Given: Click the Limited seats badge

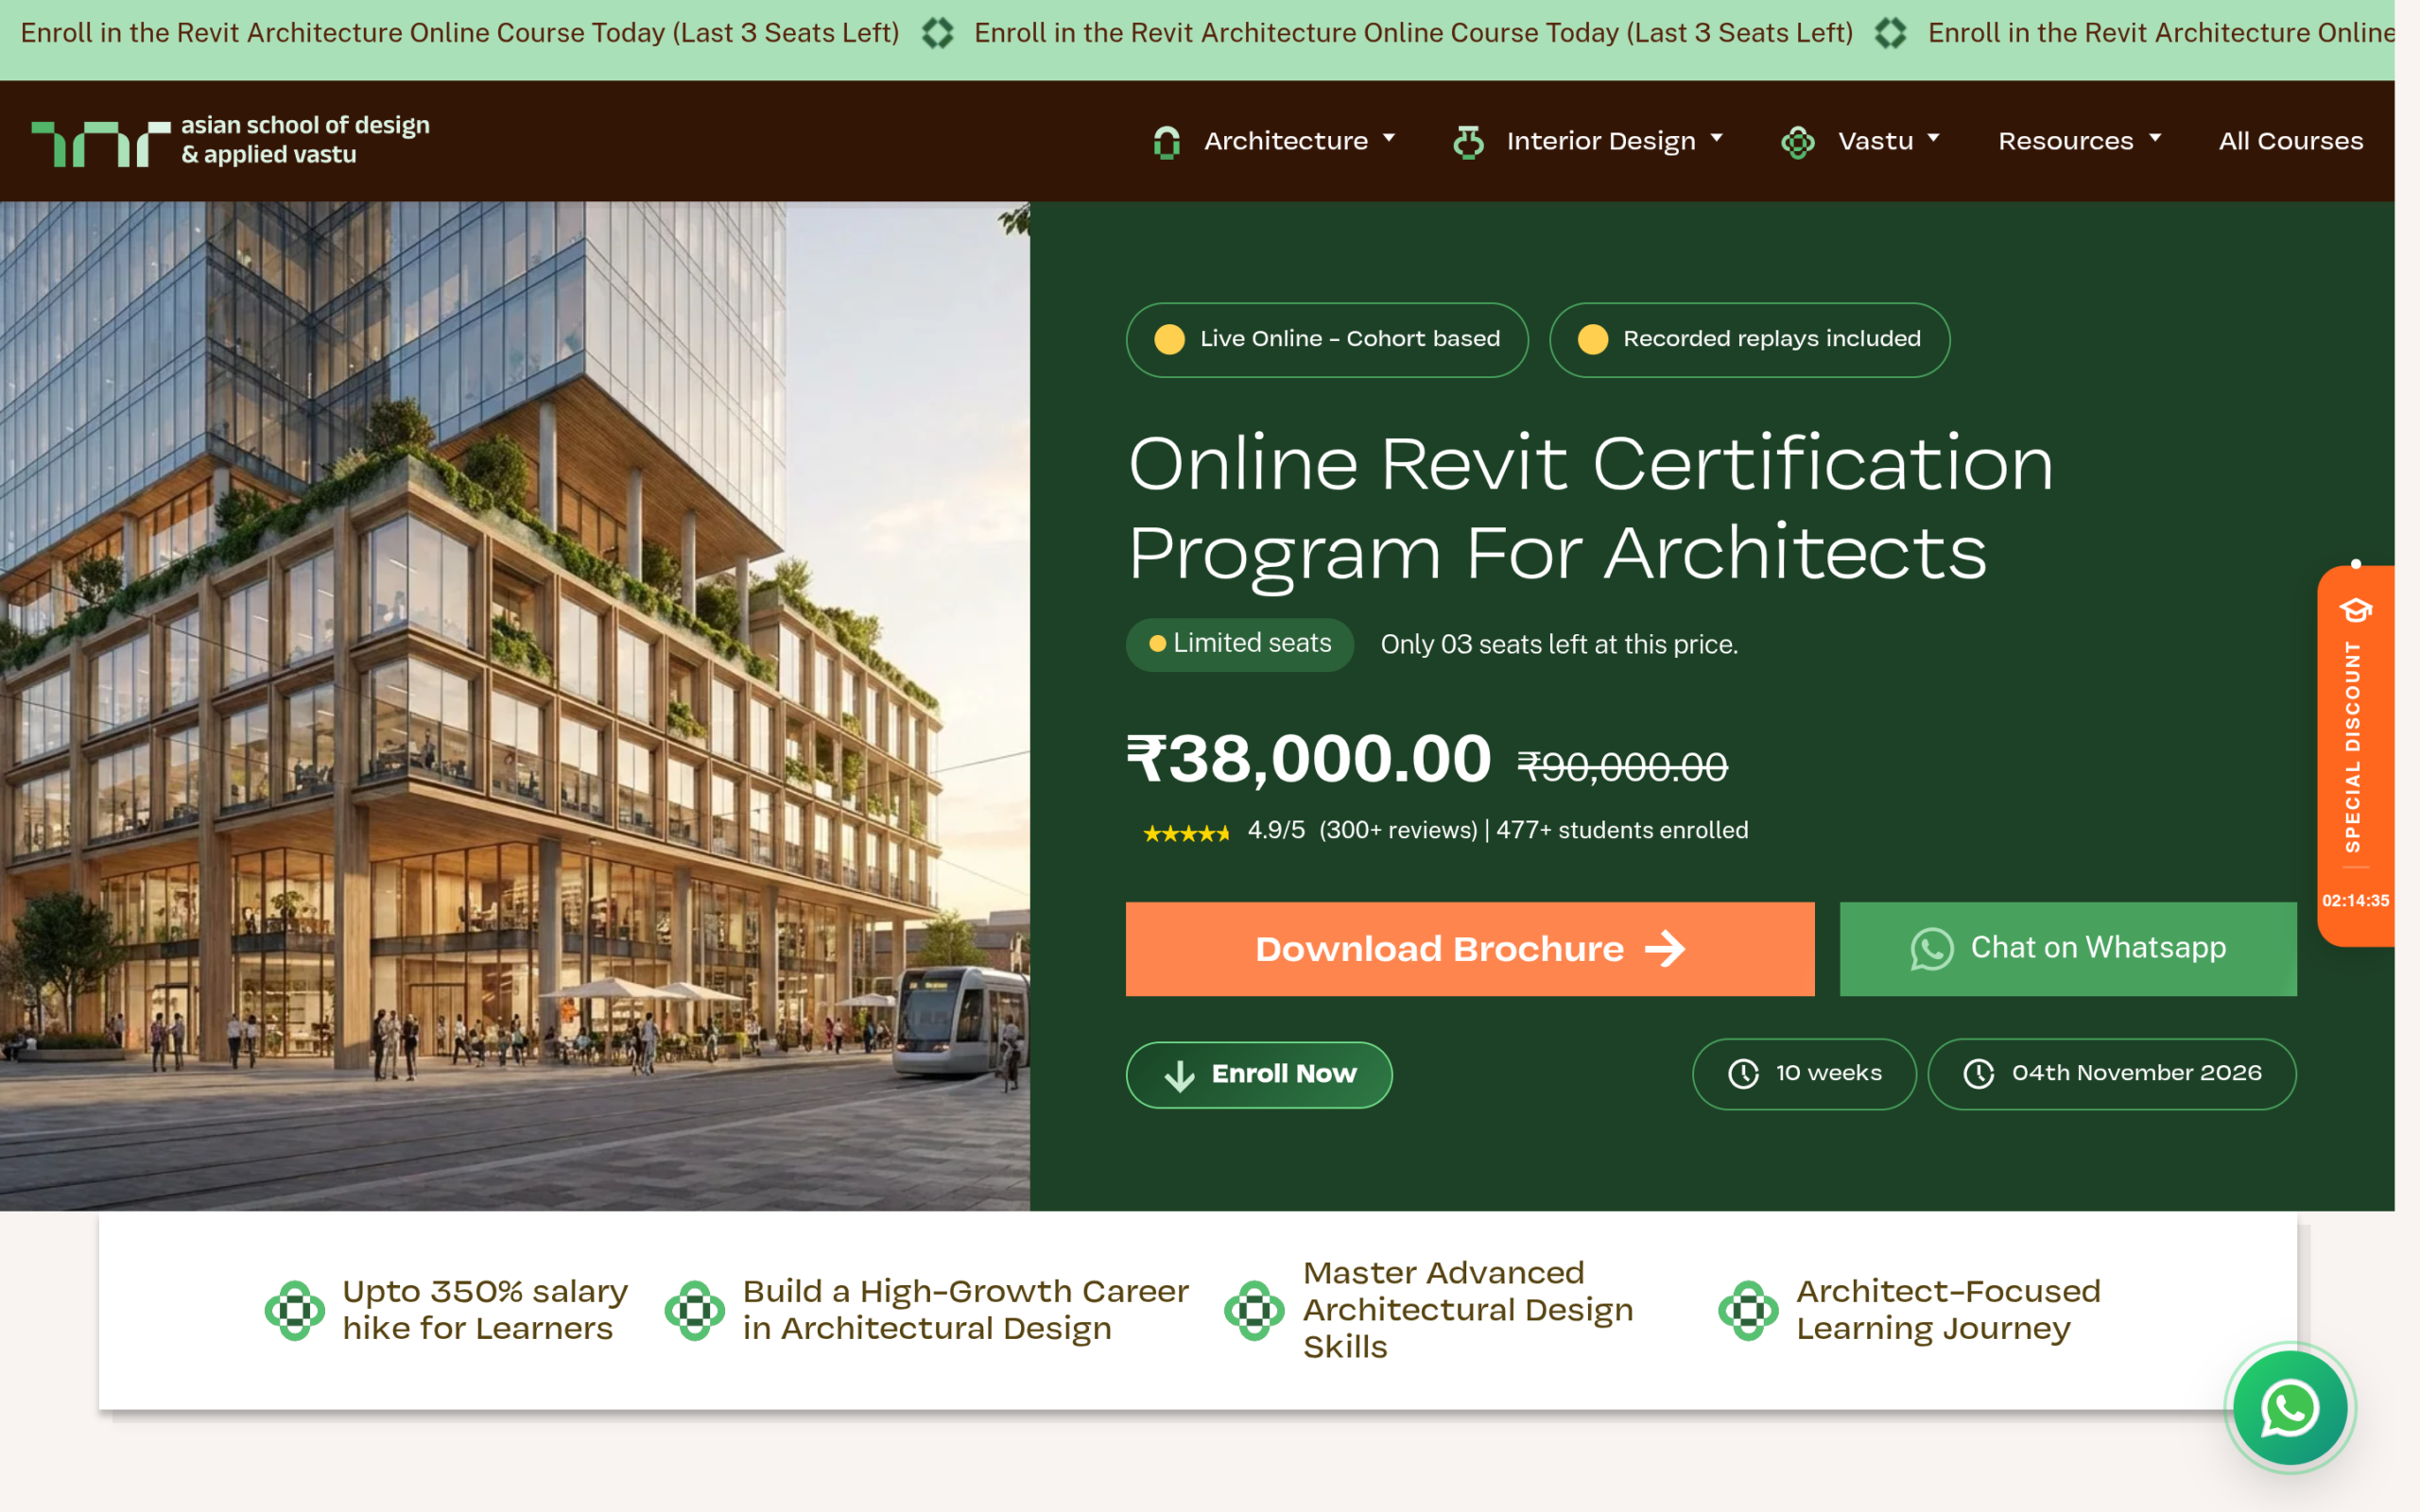Looking at the screenshot, I should point(1240,644).
